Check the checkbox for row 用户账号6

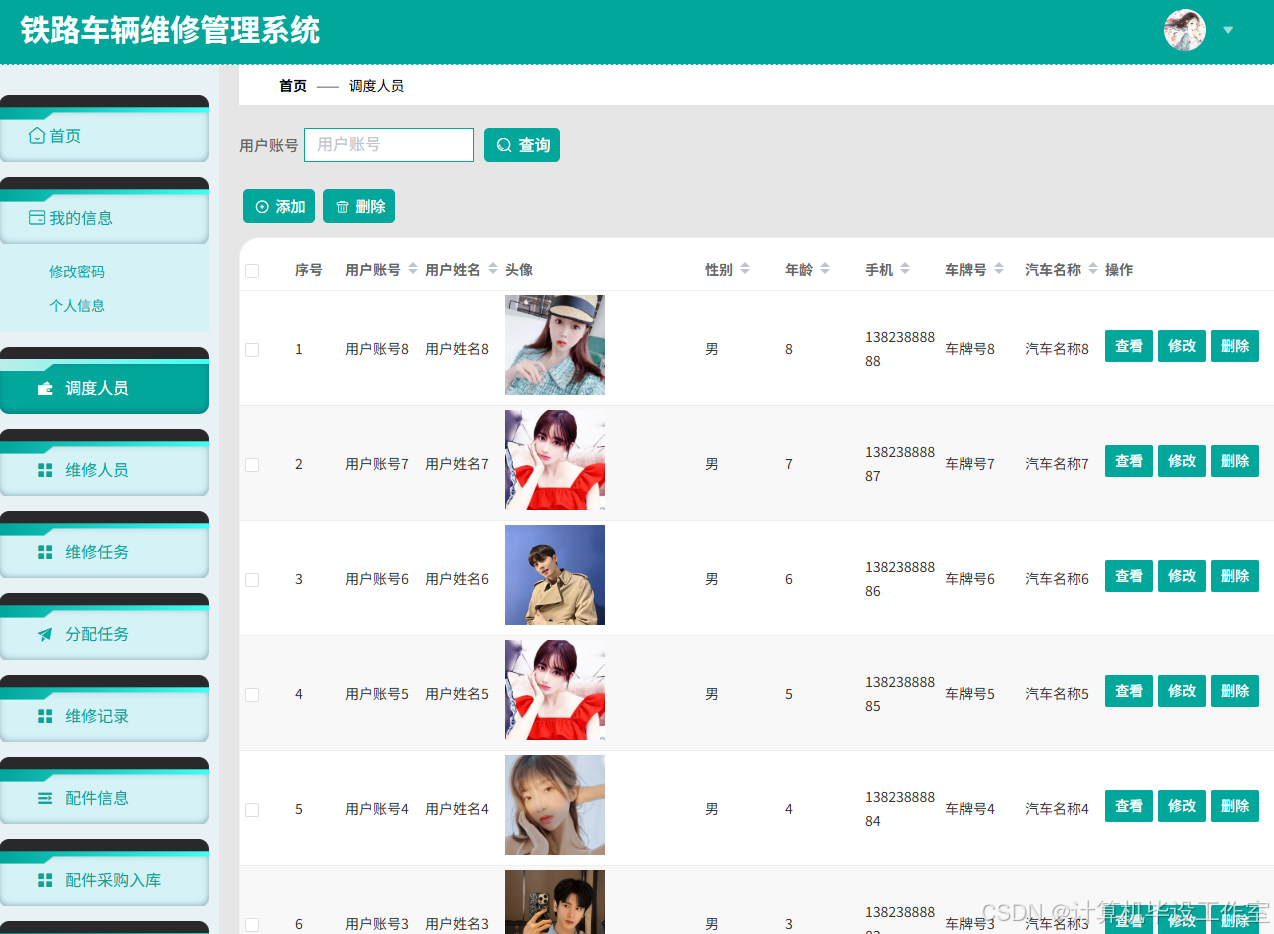pyautogui.click(x=252, y=580)
